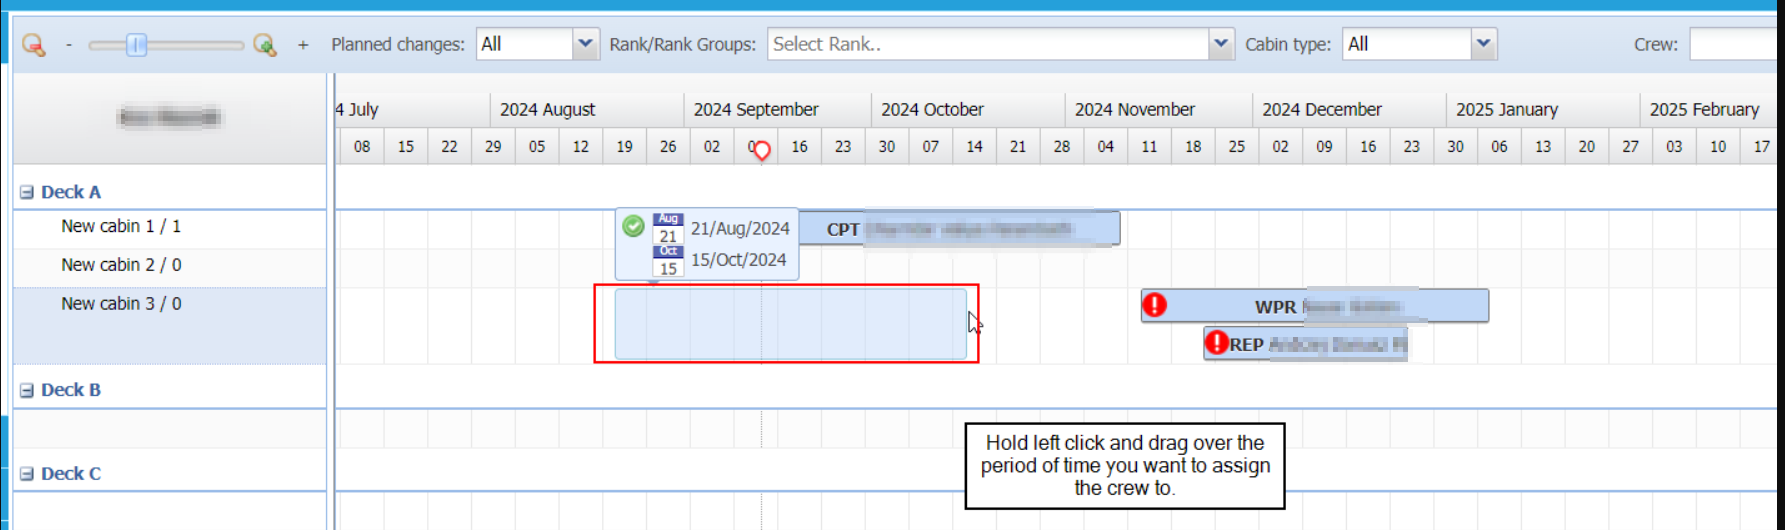Select the New cabin 2 / 0 row
Viewport: 1785px width, 530px height.
[121, 265]
